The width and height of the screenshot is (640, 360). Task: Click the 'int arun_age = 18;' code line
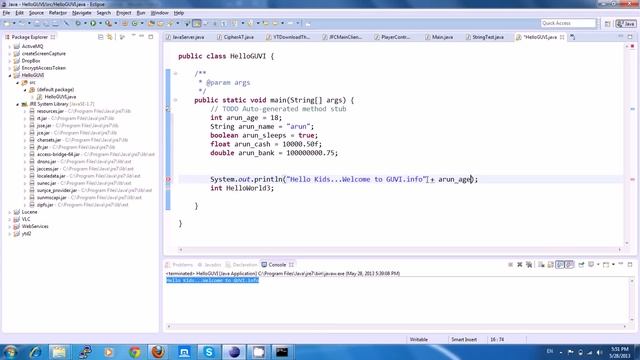(246, 118)
